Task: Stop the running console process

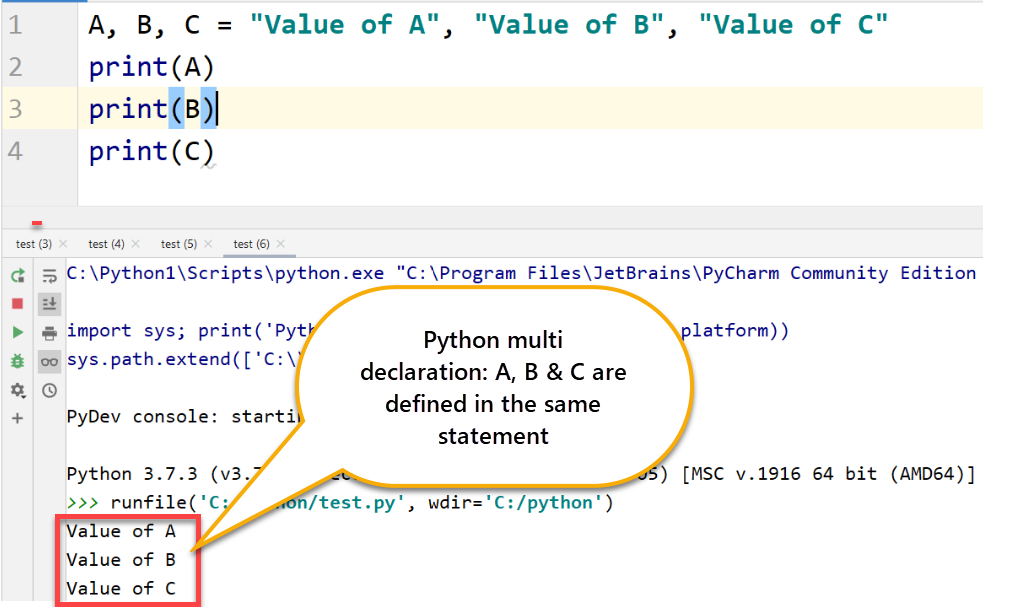Action: [x=18, y=304]
